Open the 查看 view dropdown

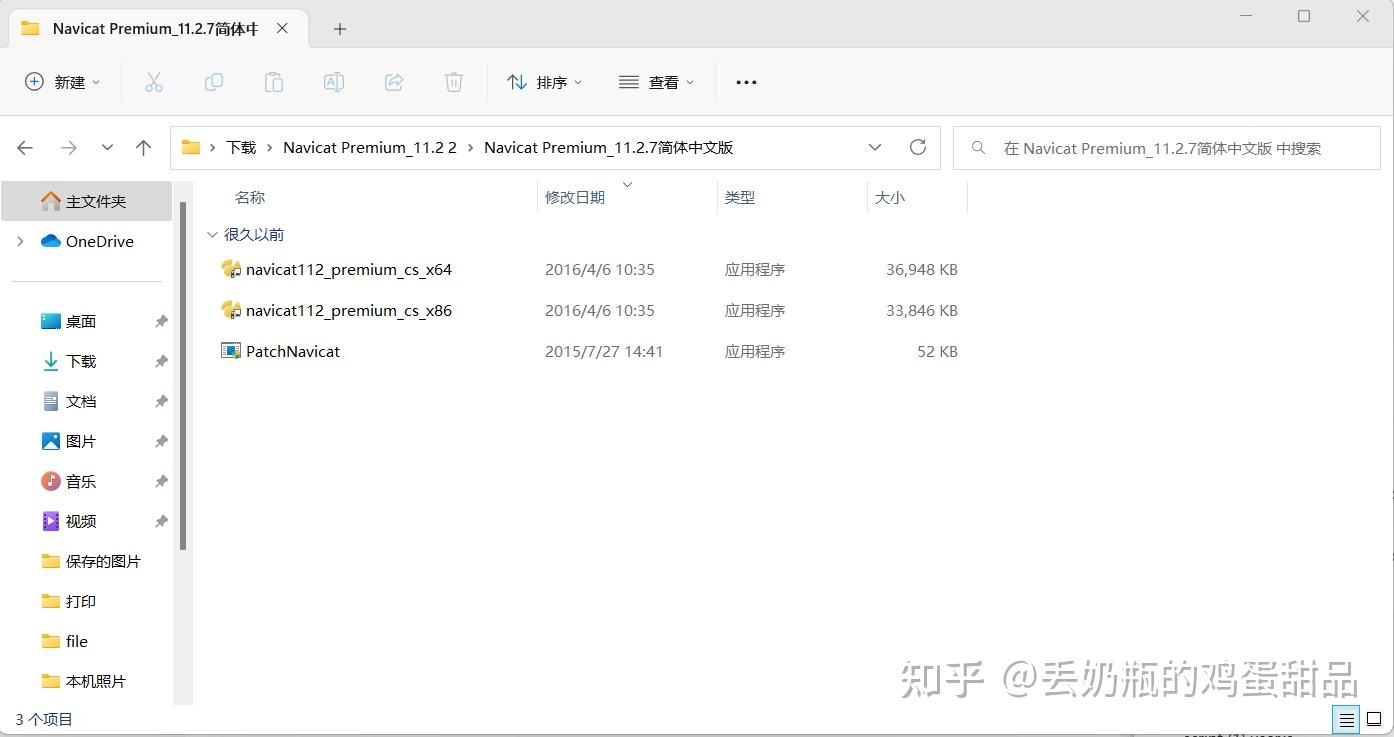pos(656,82)
